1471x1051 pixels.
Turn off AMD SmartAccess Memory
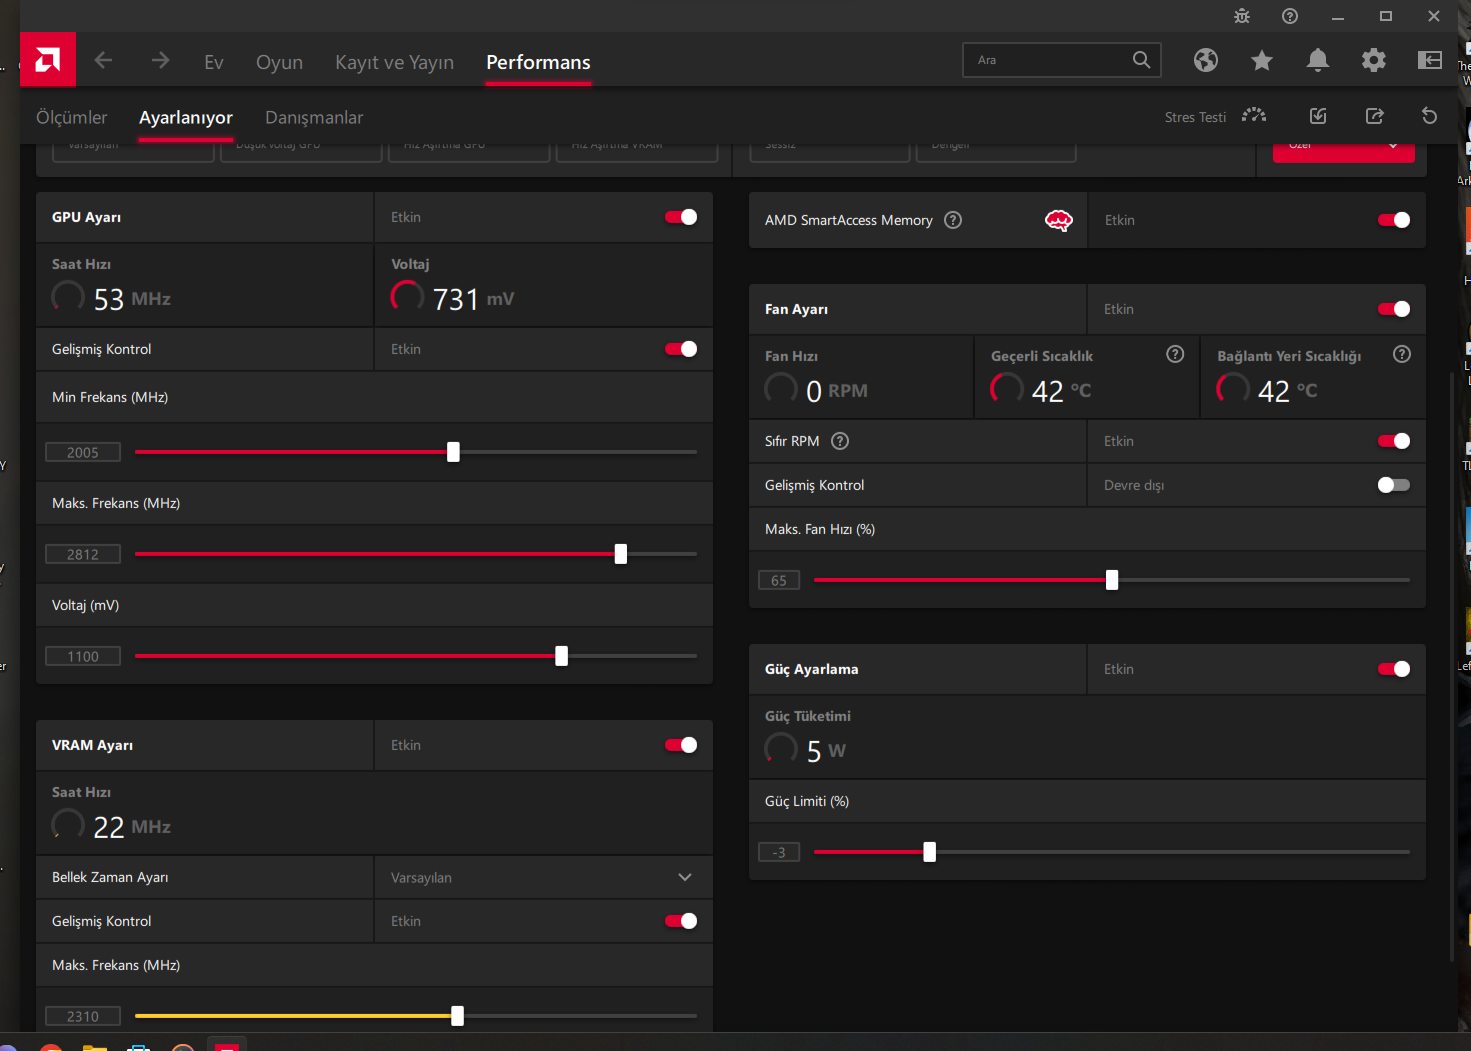click(1393, 220)
